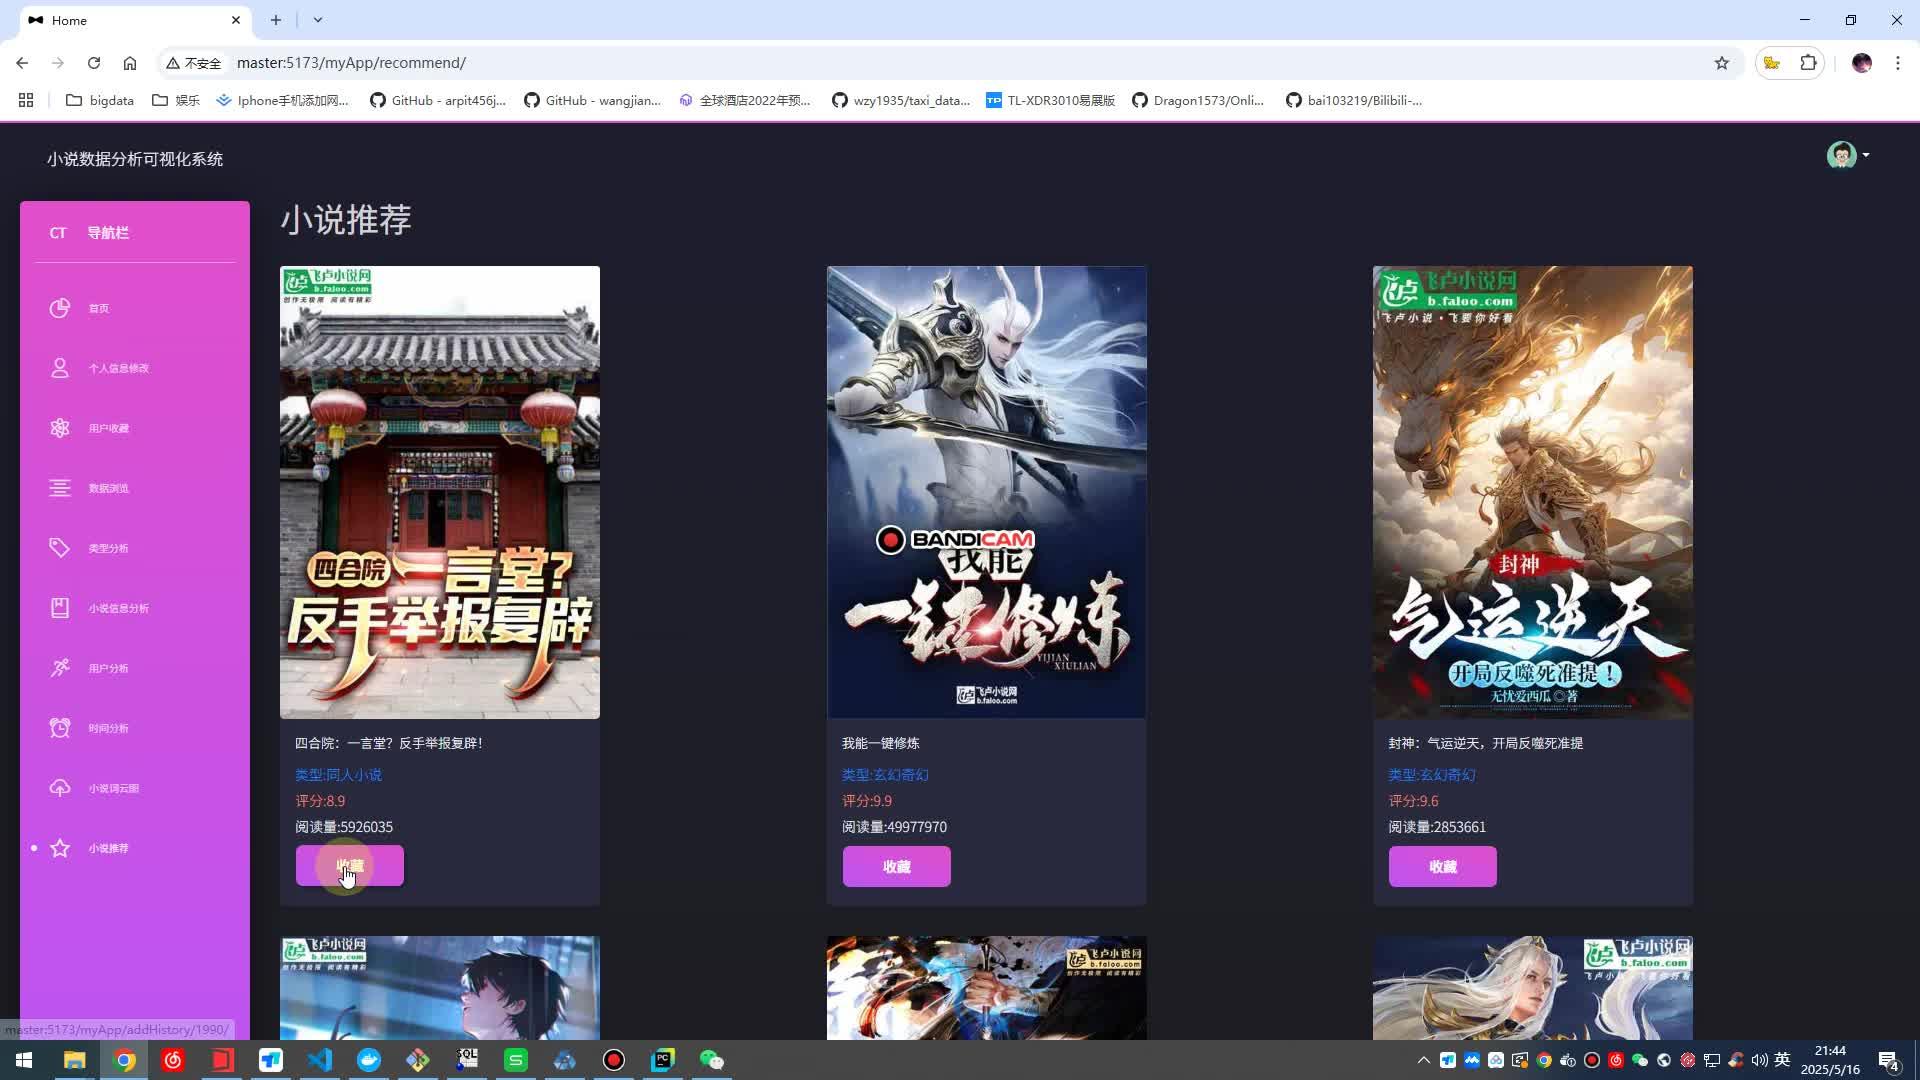
Task: Open 个人信息修改 via its person icon
Action: (x=60, y=368)
